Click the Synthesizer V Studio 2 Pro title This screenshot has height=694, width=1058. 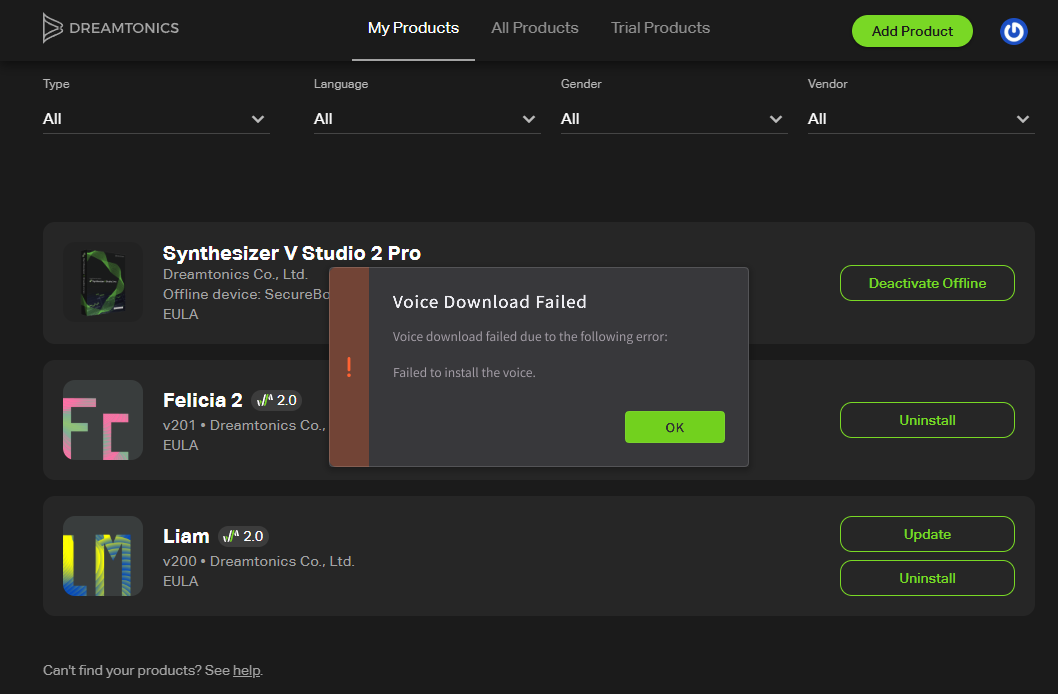(291, 253)
